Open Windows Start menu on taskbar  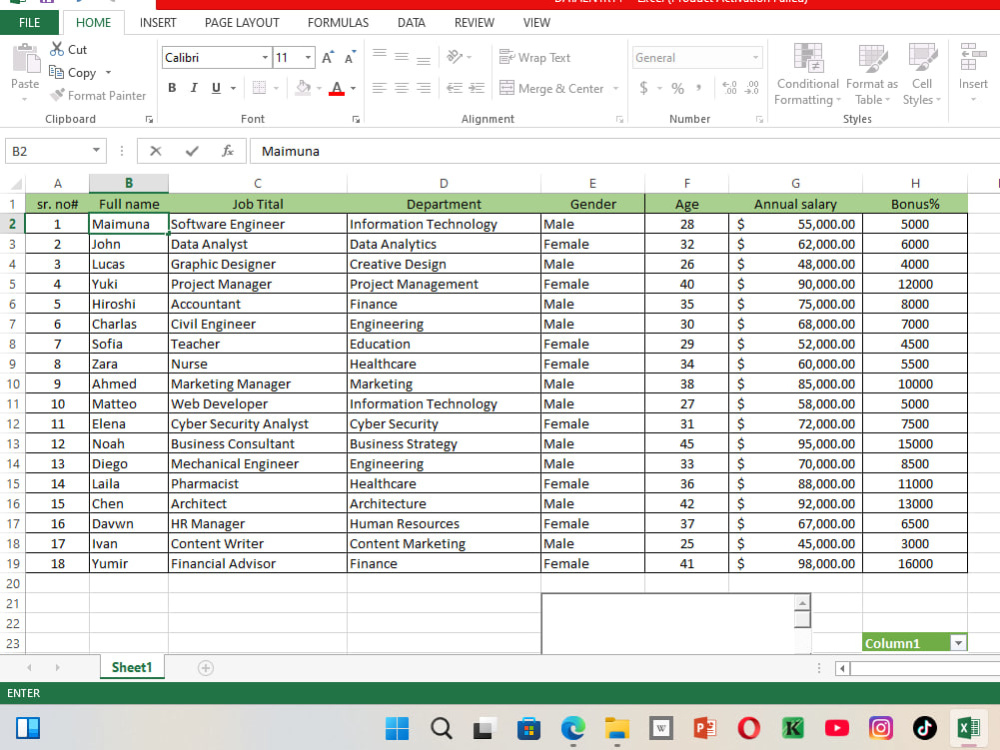pos(397,728)
